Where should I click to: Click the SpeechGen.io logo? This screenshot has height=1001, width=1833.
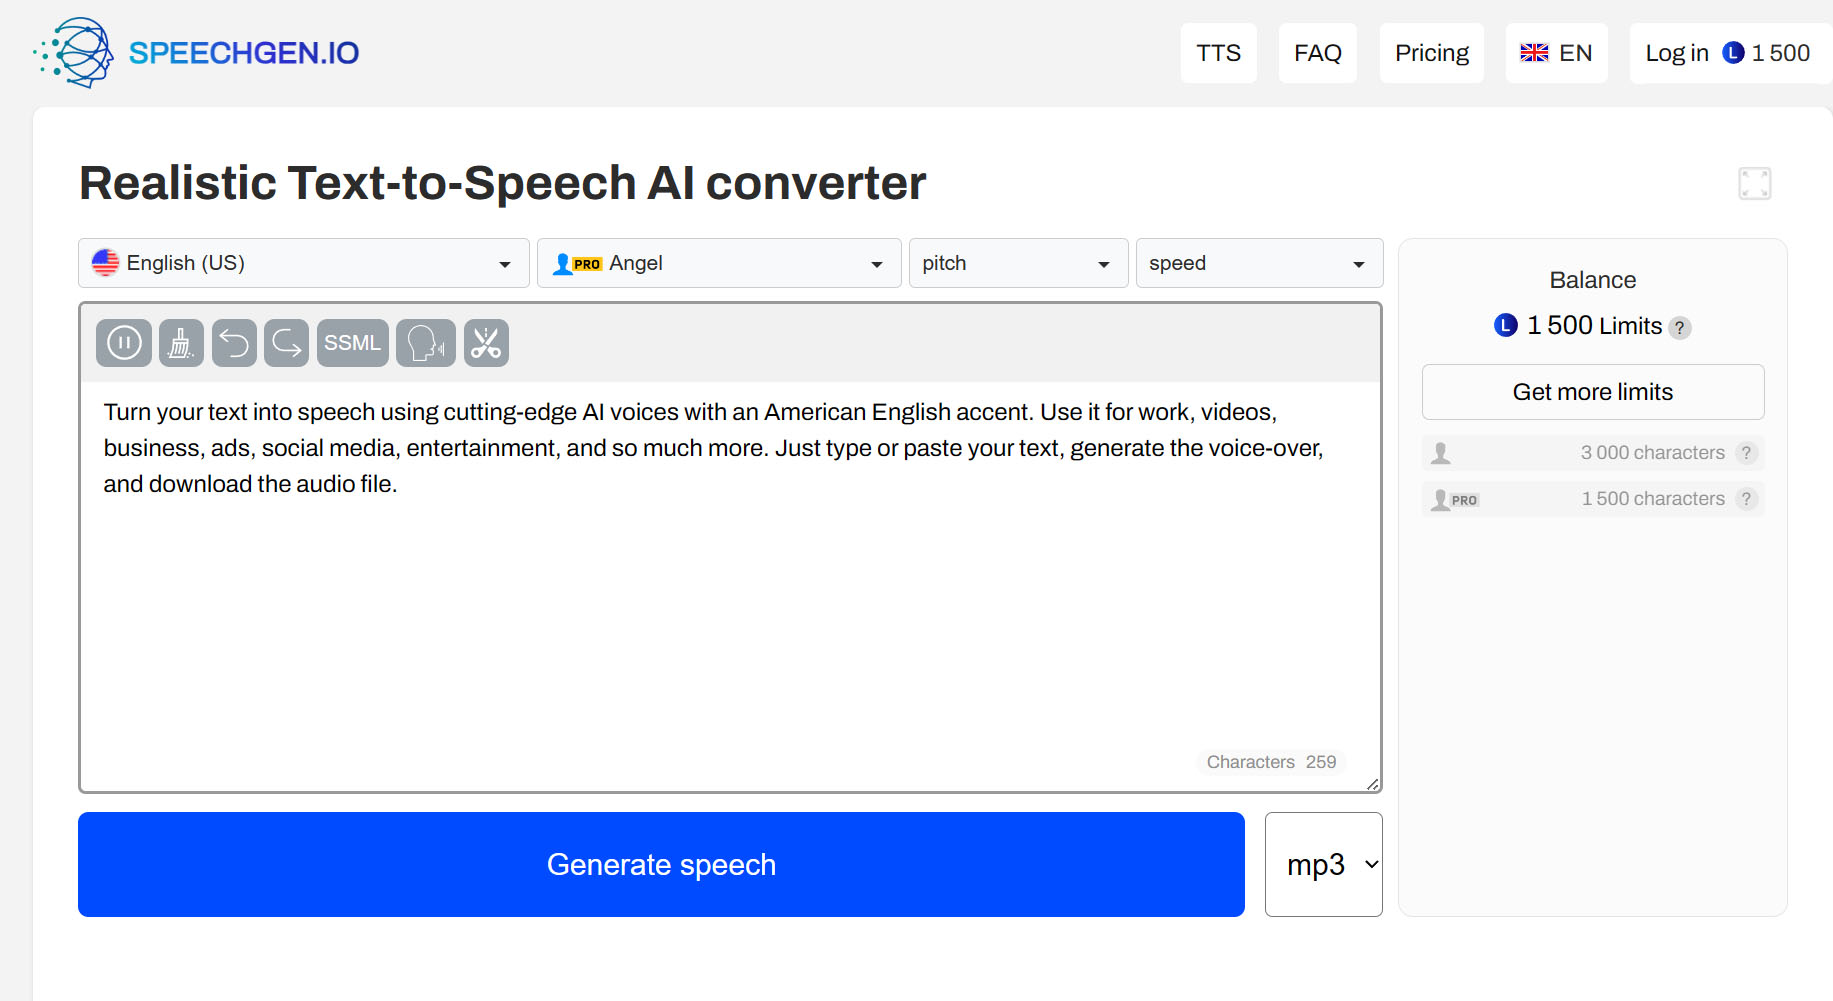point(195,52)
